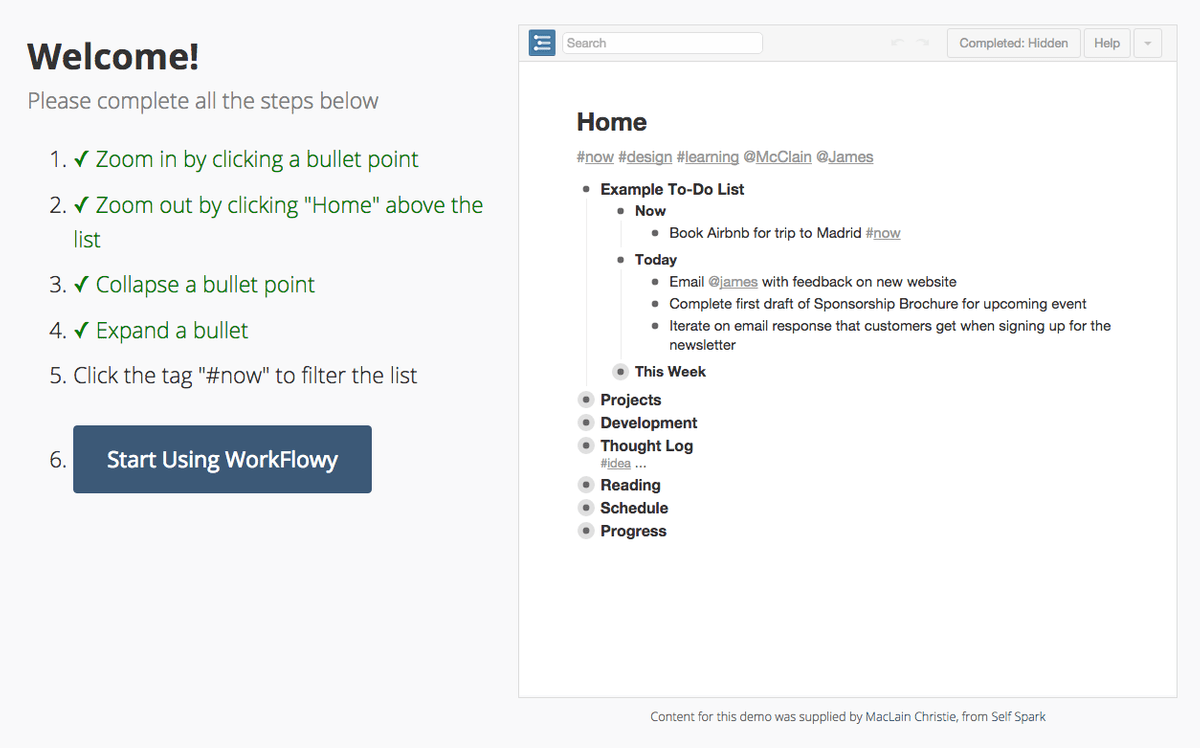Click bullet of Book Airbnb item
Image resolution: width=1200 pixels, height=748 pixels.
pyautogui.click(x=655, y=233)
